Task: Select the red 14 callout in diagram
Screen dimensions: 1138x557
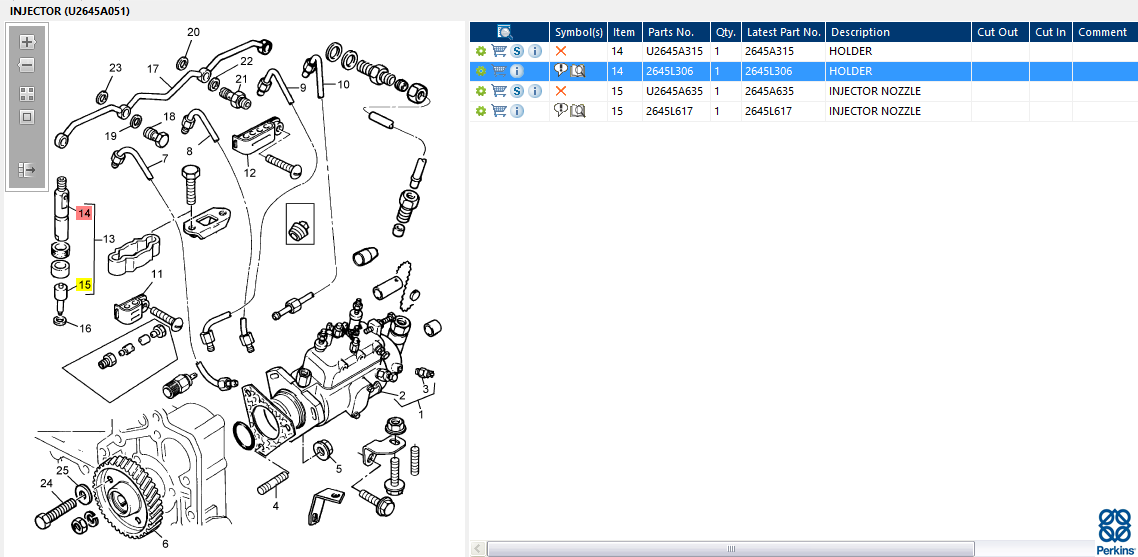Action: tap(84, 213)
